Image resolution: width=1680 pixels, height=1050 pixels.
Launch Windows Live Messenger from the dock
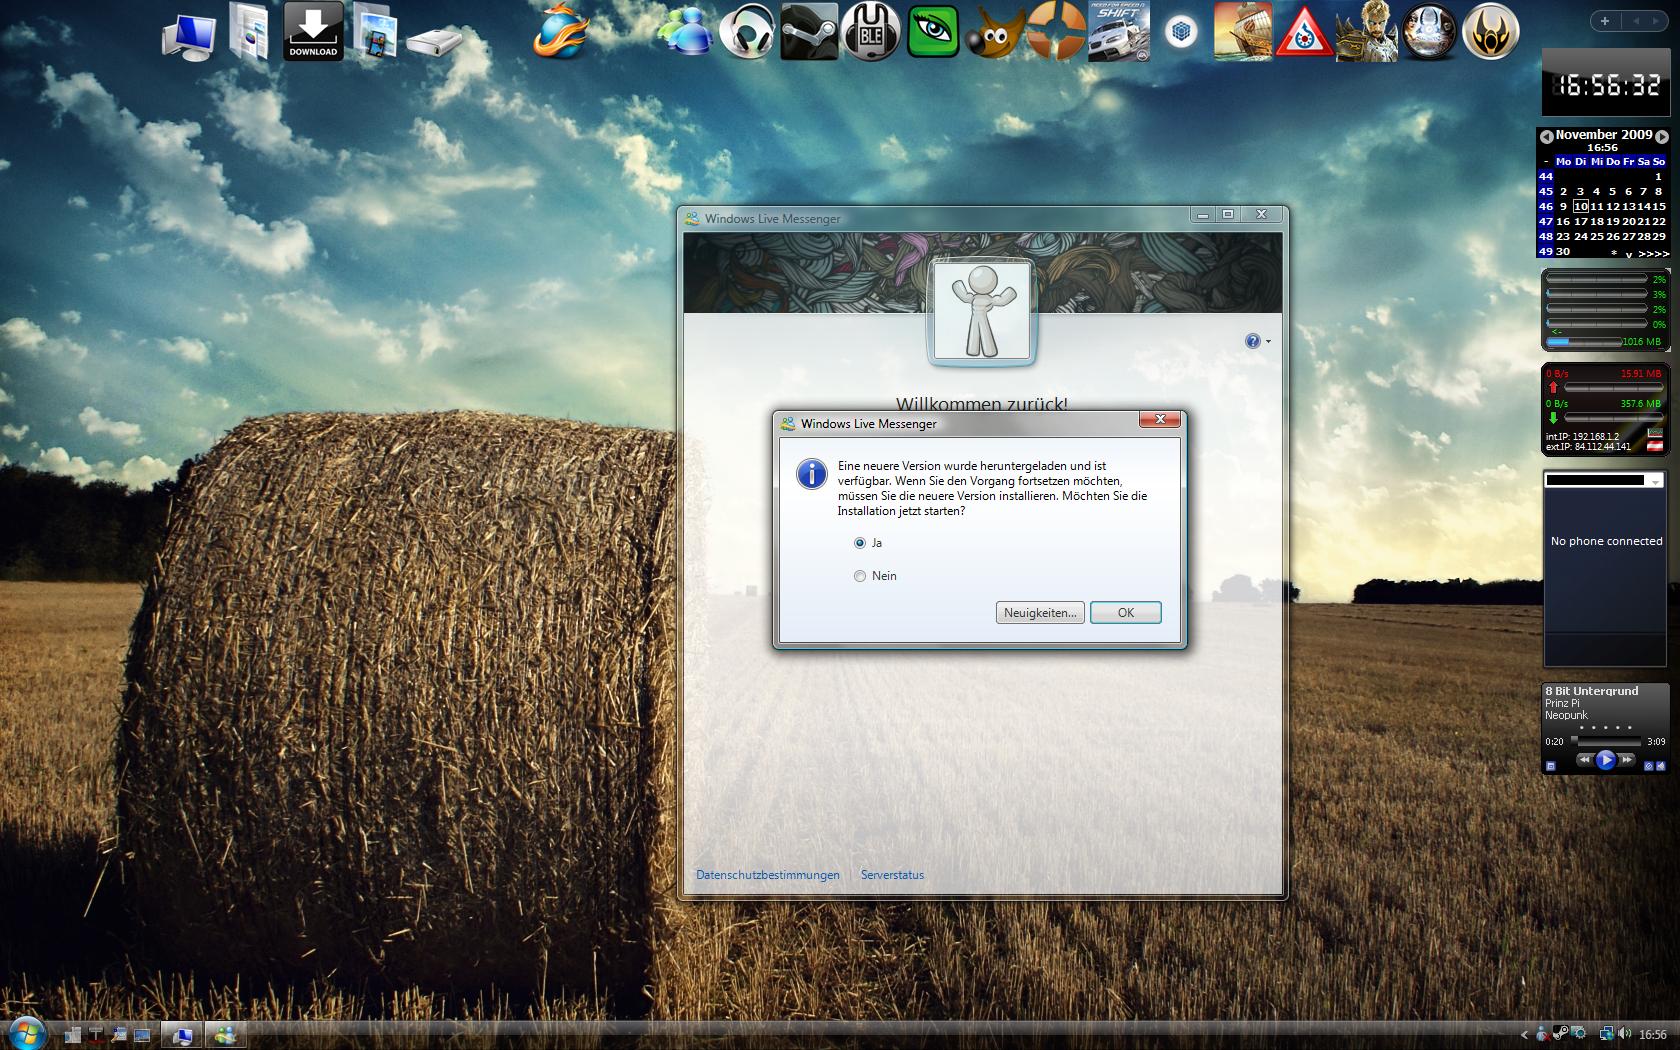683,32
